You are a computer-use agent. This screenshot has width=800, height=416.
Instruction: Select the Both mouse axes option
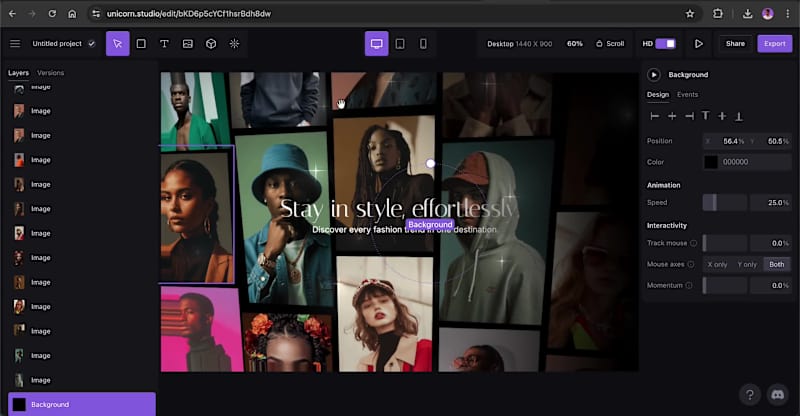[777, 264]
